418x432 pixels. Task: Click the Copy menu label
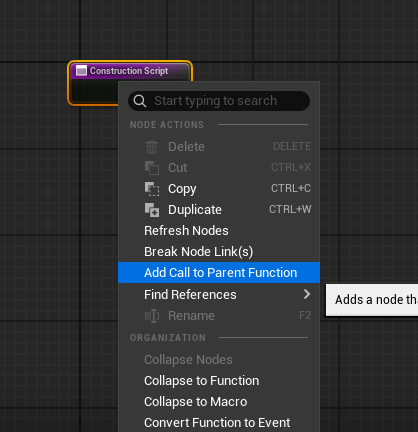click(x=182, y=189)
